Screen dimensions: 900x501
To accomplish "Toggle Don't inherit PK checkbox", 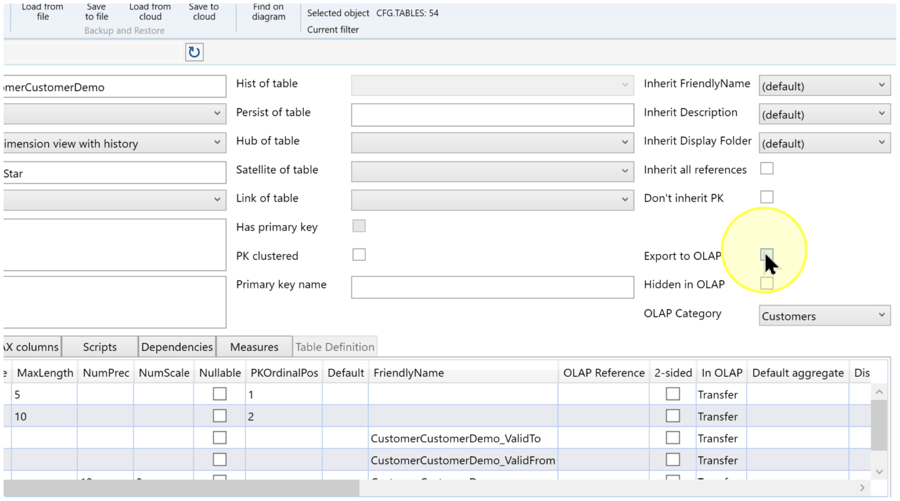I will pos(767,197).
